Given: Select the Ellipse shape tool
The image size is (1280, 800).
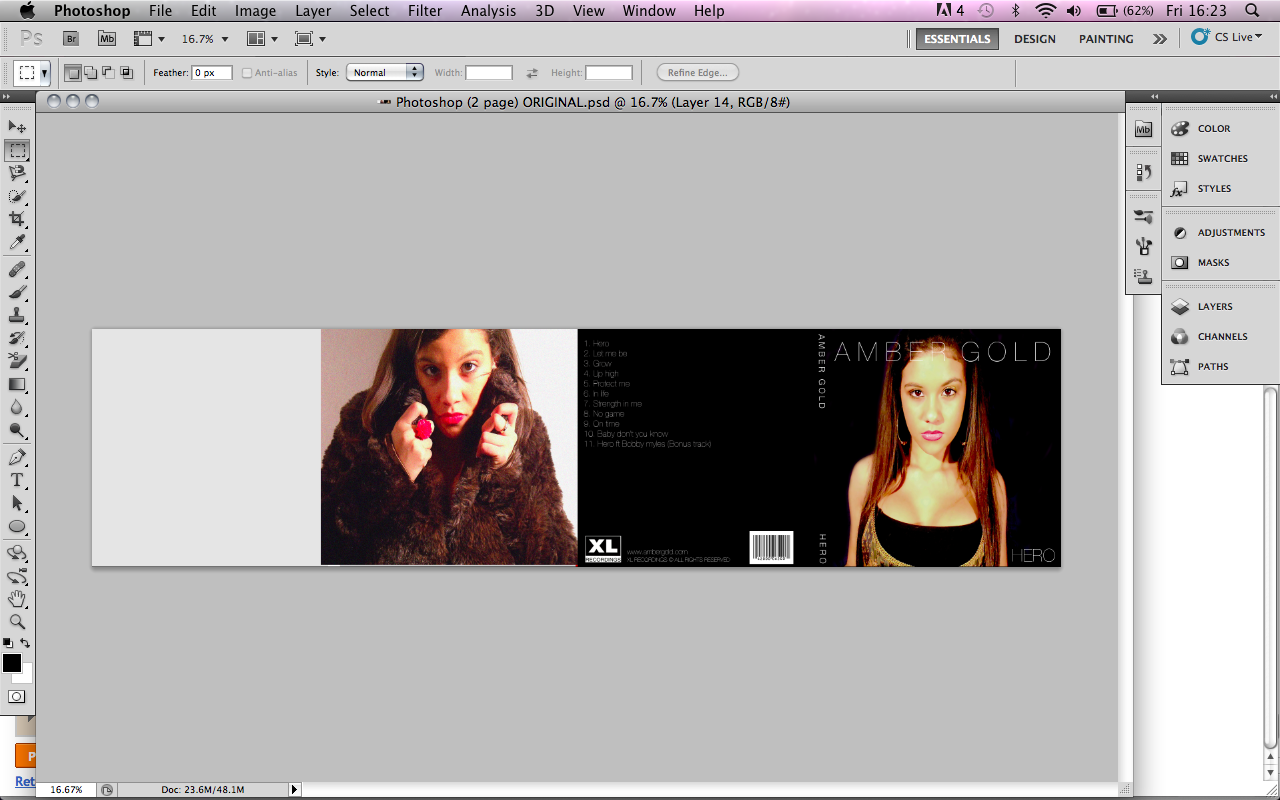Looking at the screenshot, I should (x=17, y=526).
